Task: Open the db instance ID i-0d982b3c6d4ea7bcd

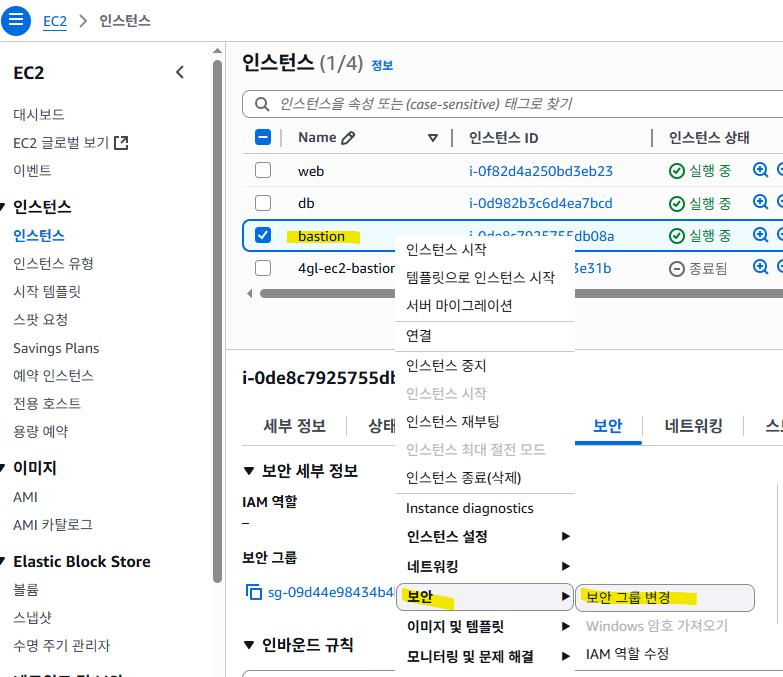Action: [x=540, y=203]
